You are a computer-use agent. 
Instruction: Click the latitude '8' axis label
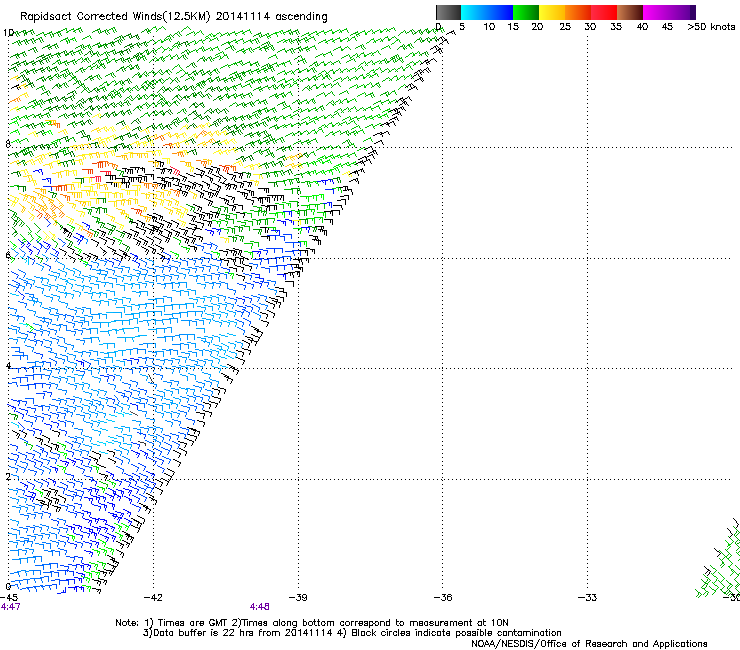pos(8,144)
